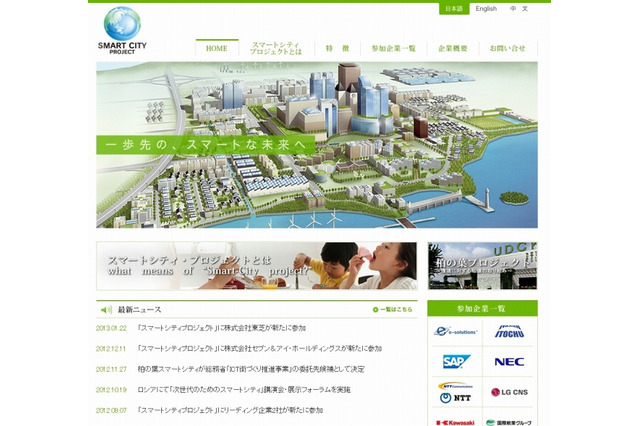Click the 2013.01.22 news date
The width and height of the screenshot is (640, 426).
(x=111, y=328)
